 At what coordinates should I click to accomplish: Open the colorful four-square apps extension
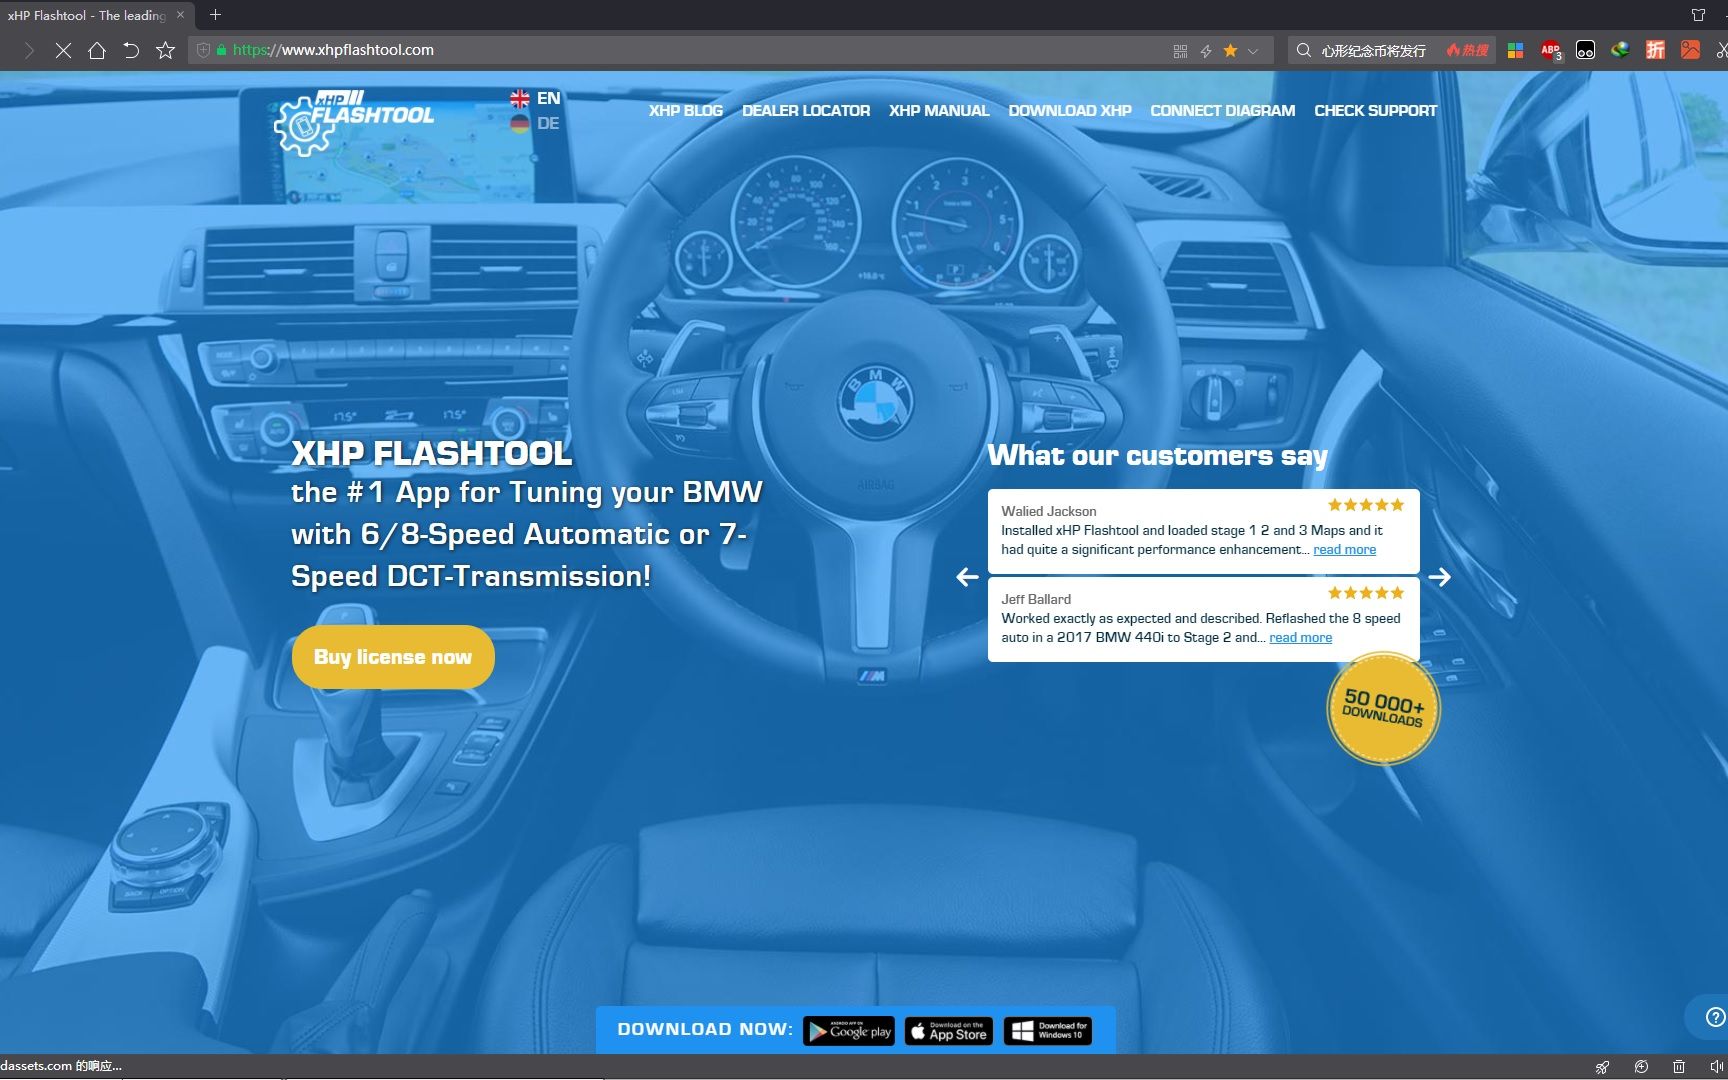click(1516, 50)
